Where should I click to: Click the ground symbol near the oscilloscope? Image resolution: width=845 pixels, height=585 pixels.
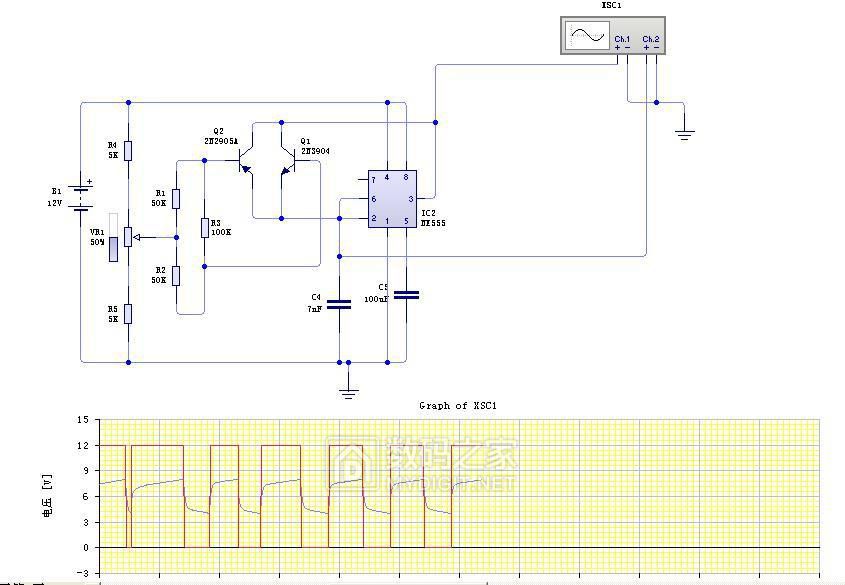click(x=685, y=132)
